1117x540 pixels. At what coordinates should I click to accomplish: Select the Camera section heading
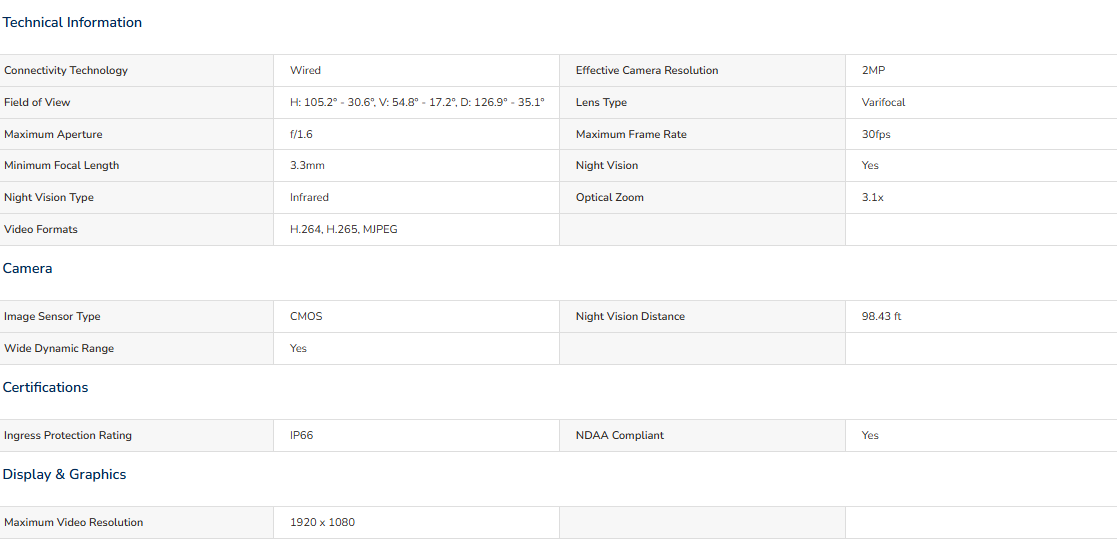[x=28, y=268]
